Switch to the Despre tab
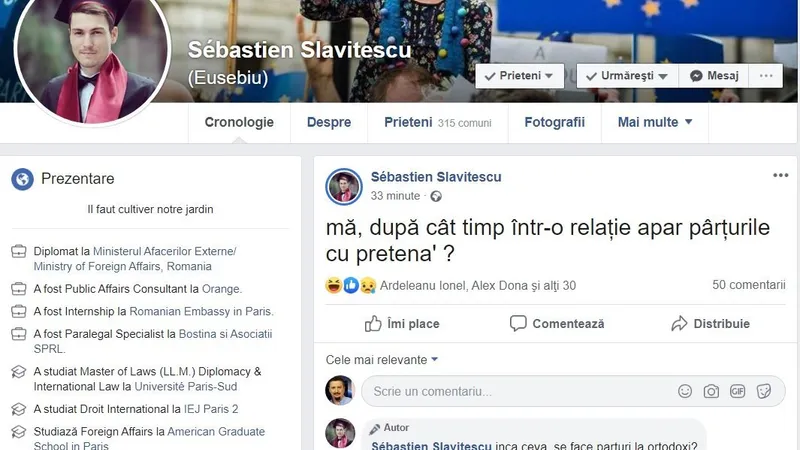The width and height of the screenshot is (800, 450). (x=329, y=122)
